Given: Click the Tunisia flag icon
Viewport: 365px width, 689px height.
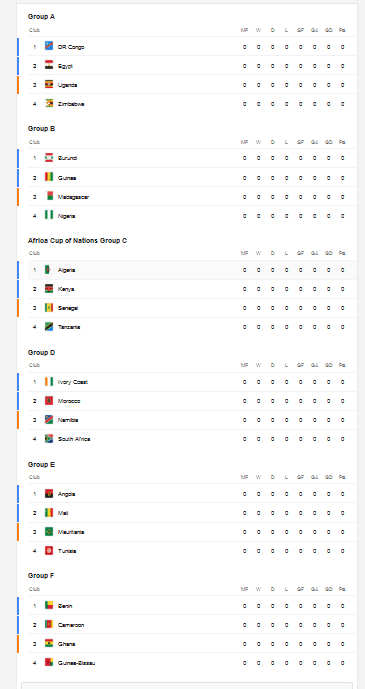Looking at the screenshot, I should 49,551.
